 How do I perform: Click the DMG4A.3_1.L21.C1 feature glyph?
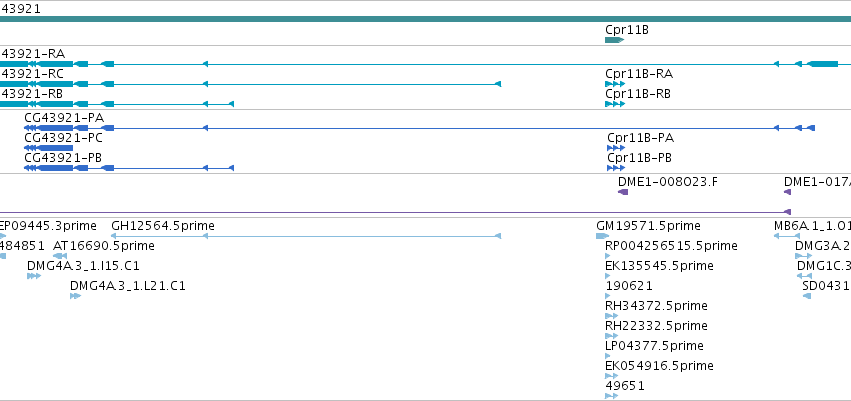tap(75, 296)
